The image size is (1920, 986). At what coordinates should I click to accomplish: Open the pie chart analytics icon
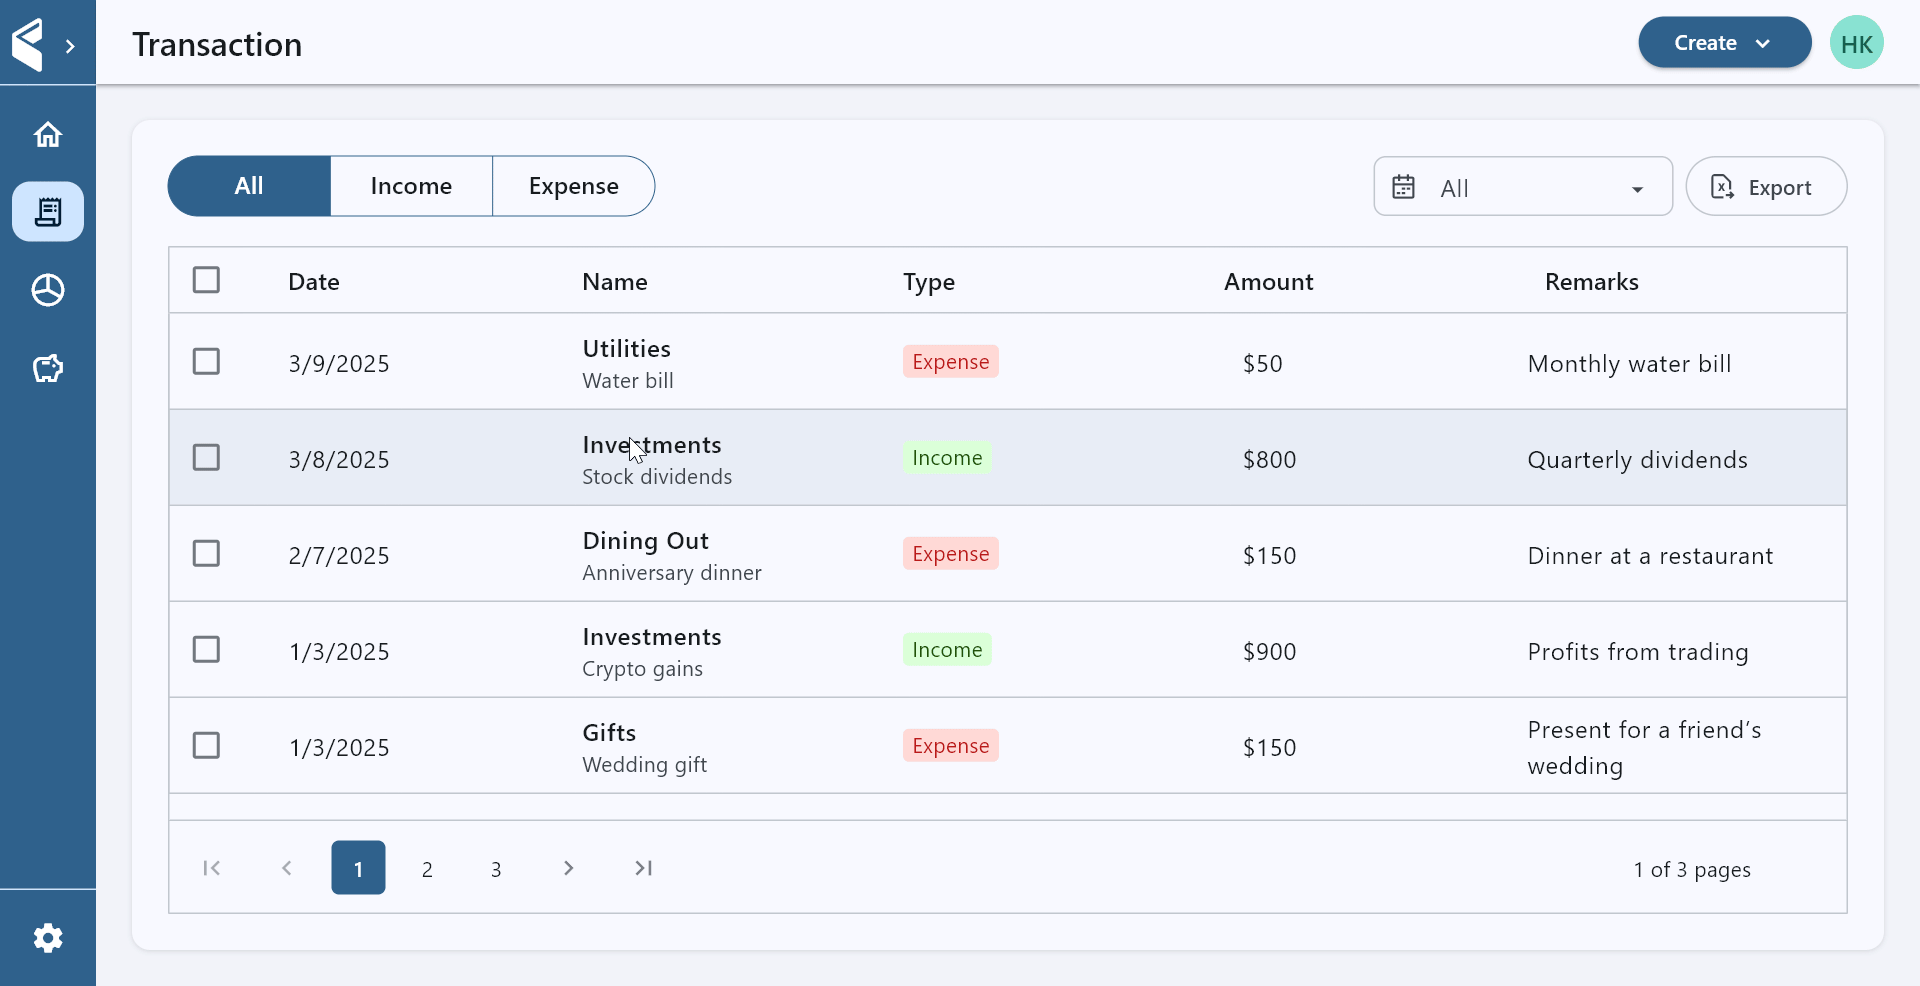[x=48, y=290]
